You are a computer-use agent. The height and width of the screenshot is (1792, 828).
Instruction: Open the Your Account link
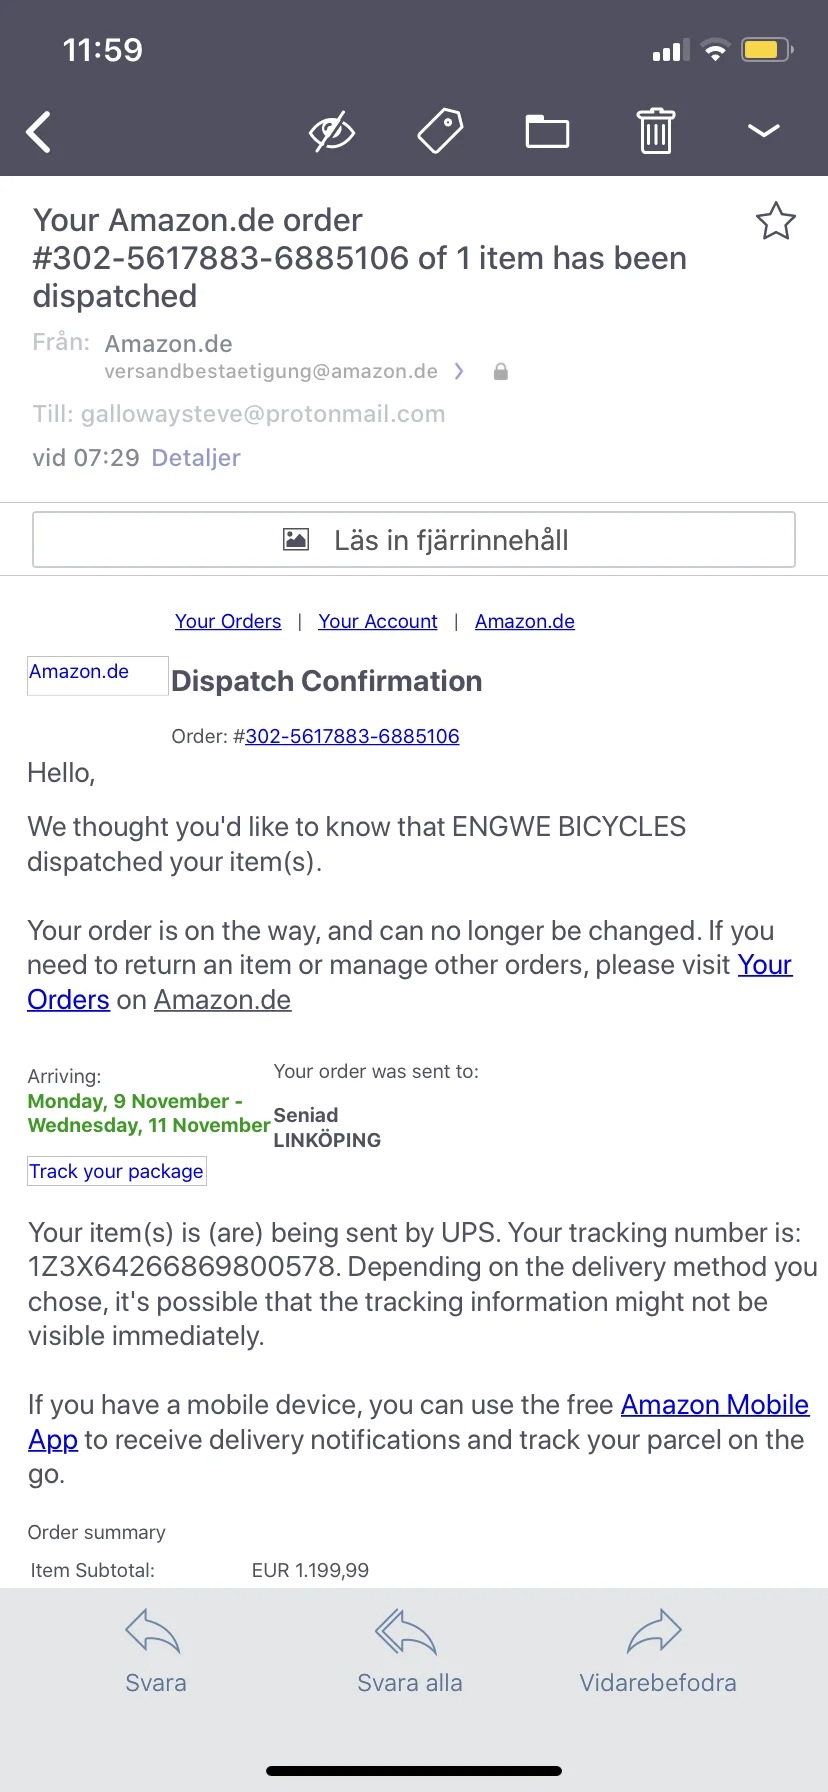[x=378, y=621]
